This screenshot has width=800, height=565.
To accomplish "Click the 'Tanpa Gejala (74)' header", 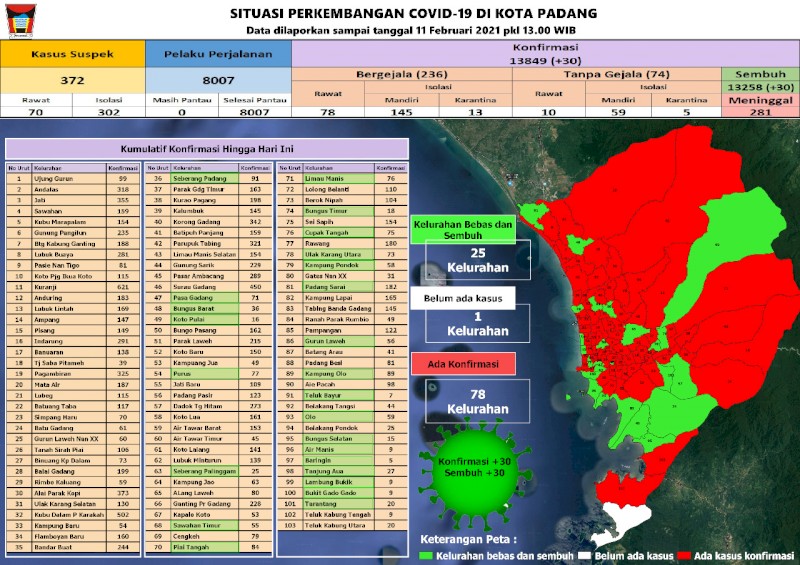I will click(x=616, y=75).
